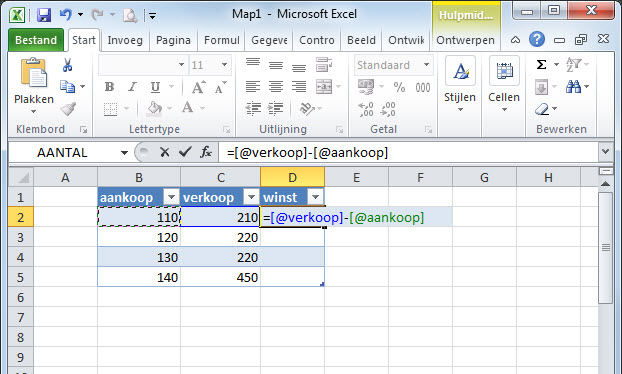Image resolution: width=622 pixels, height=374 pixels.
Task: Expand the formula bar
Action: 605,152
